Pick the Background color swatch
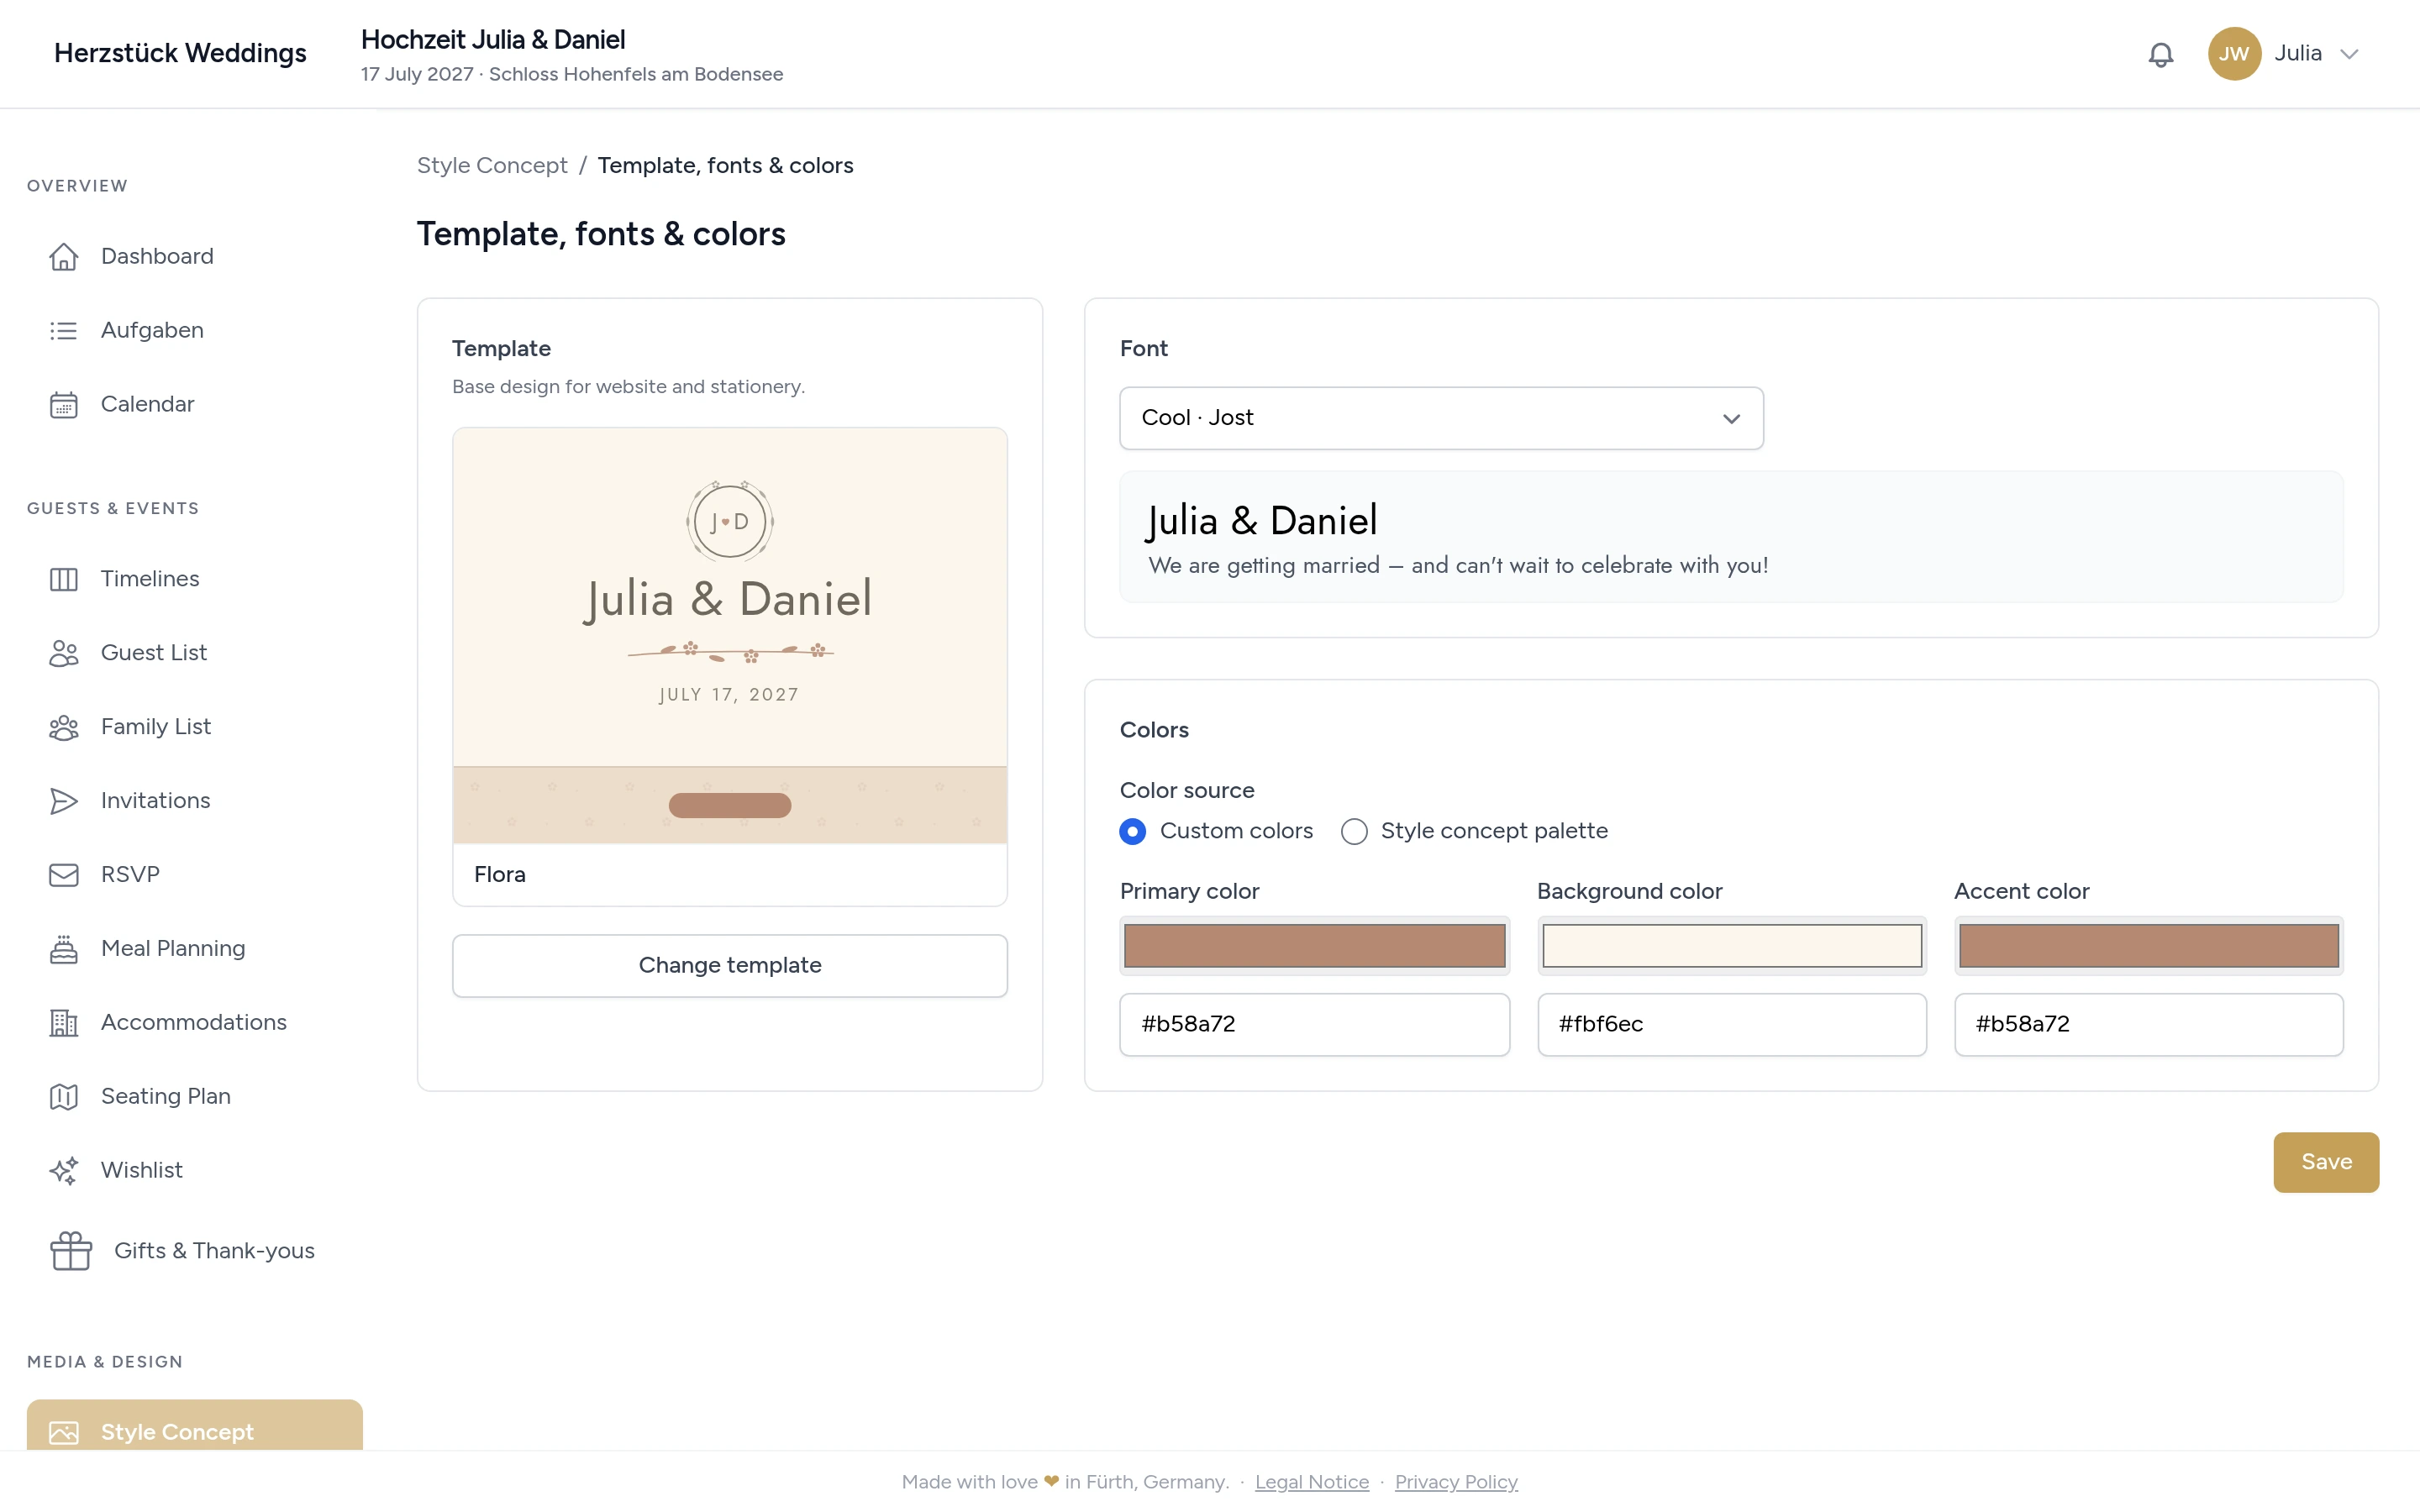This screenshot has width=2420, height=1512. click(1732, 946)
